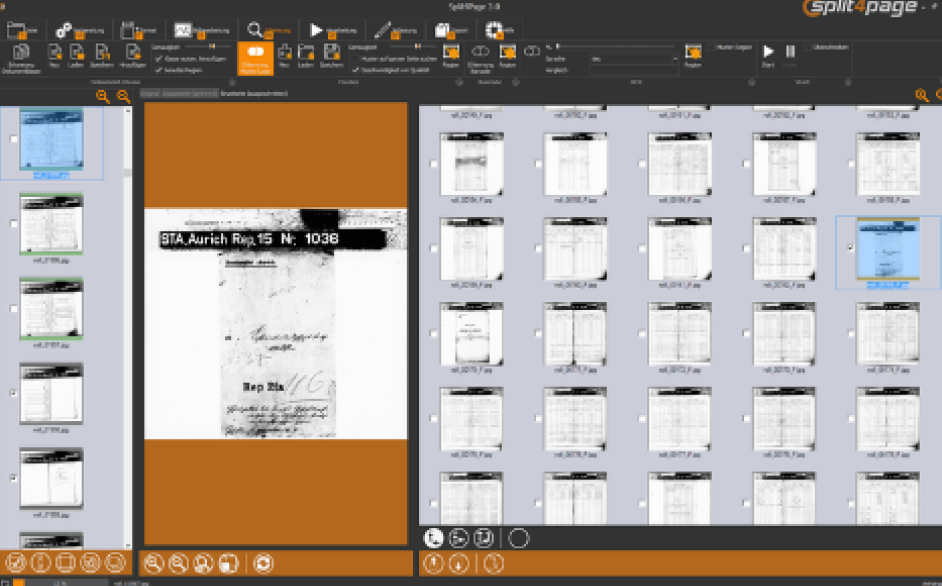The width and height of the screenshot is (942, 586).
Task: Open the ribbon tab with gears icon
Action: (x=79, y=29)
